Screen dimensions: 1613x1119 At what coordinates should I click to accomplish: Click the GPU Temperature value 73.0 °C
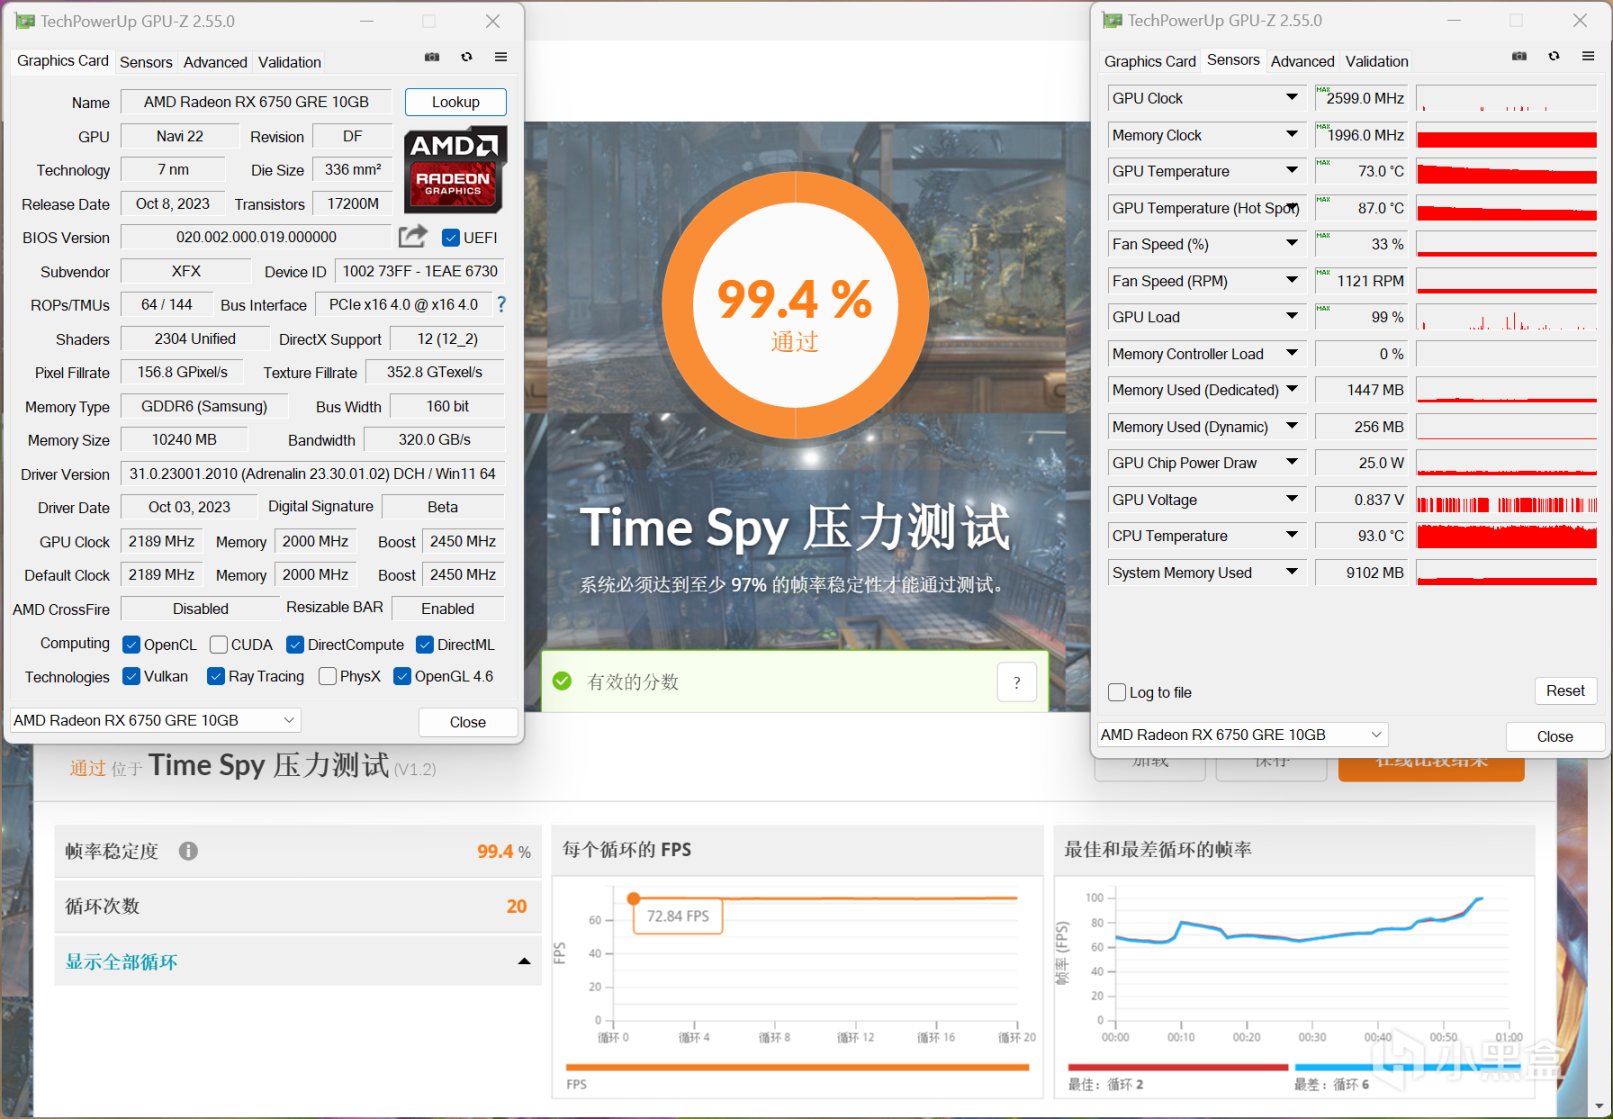[x=1361, y=171]
